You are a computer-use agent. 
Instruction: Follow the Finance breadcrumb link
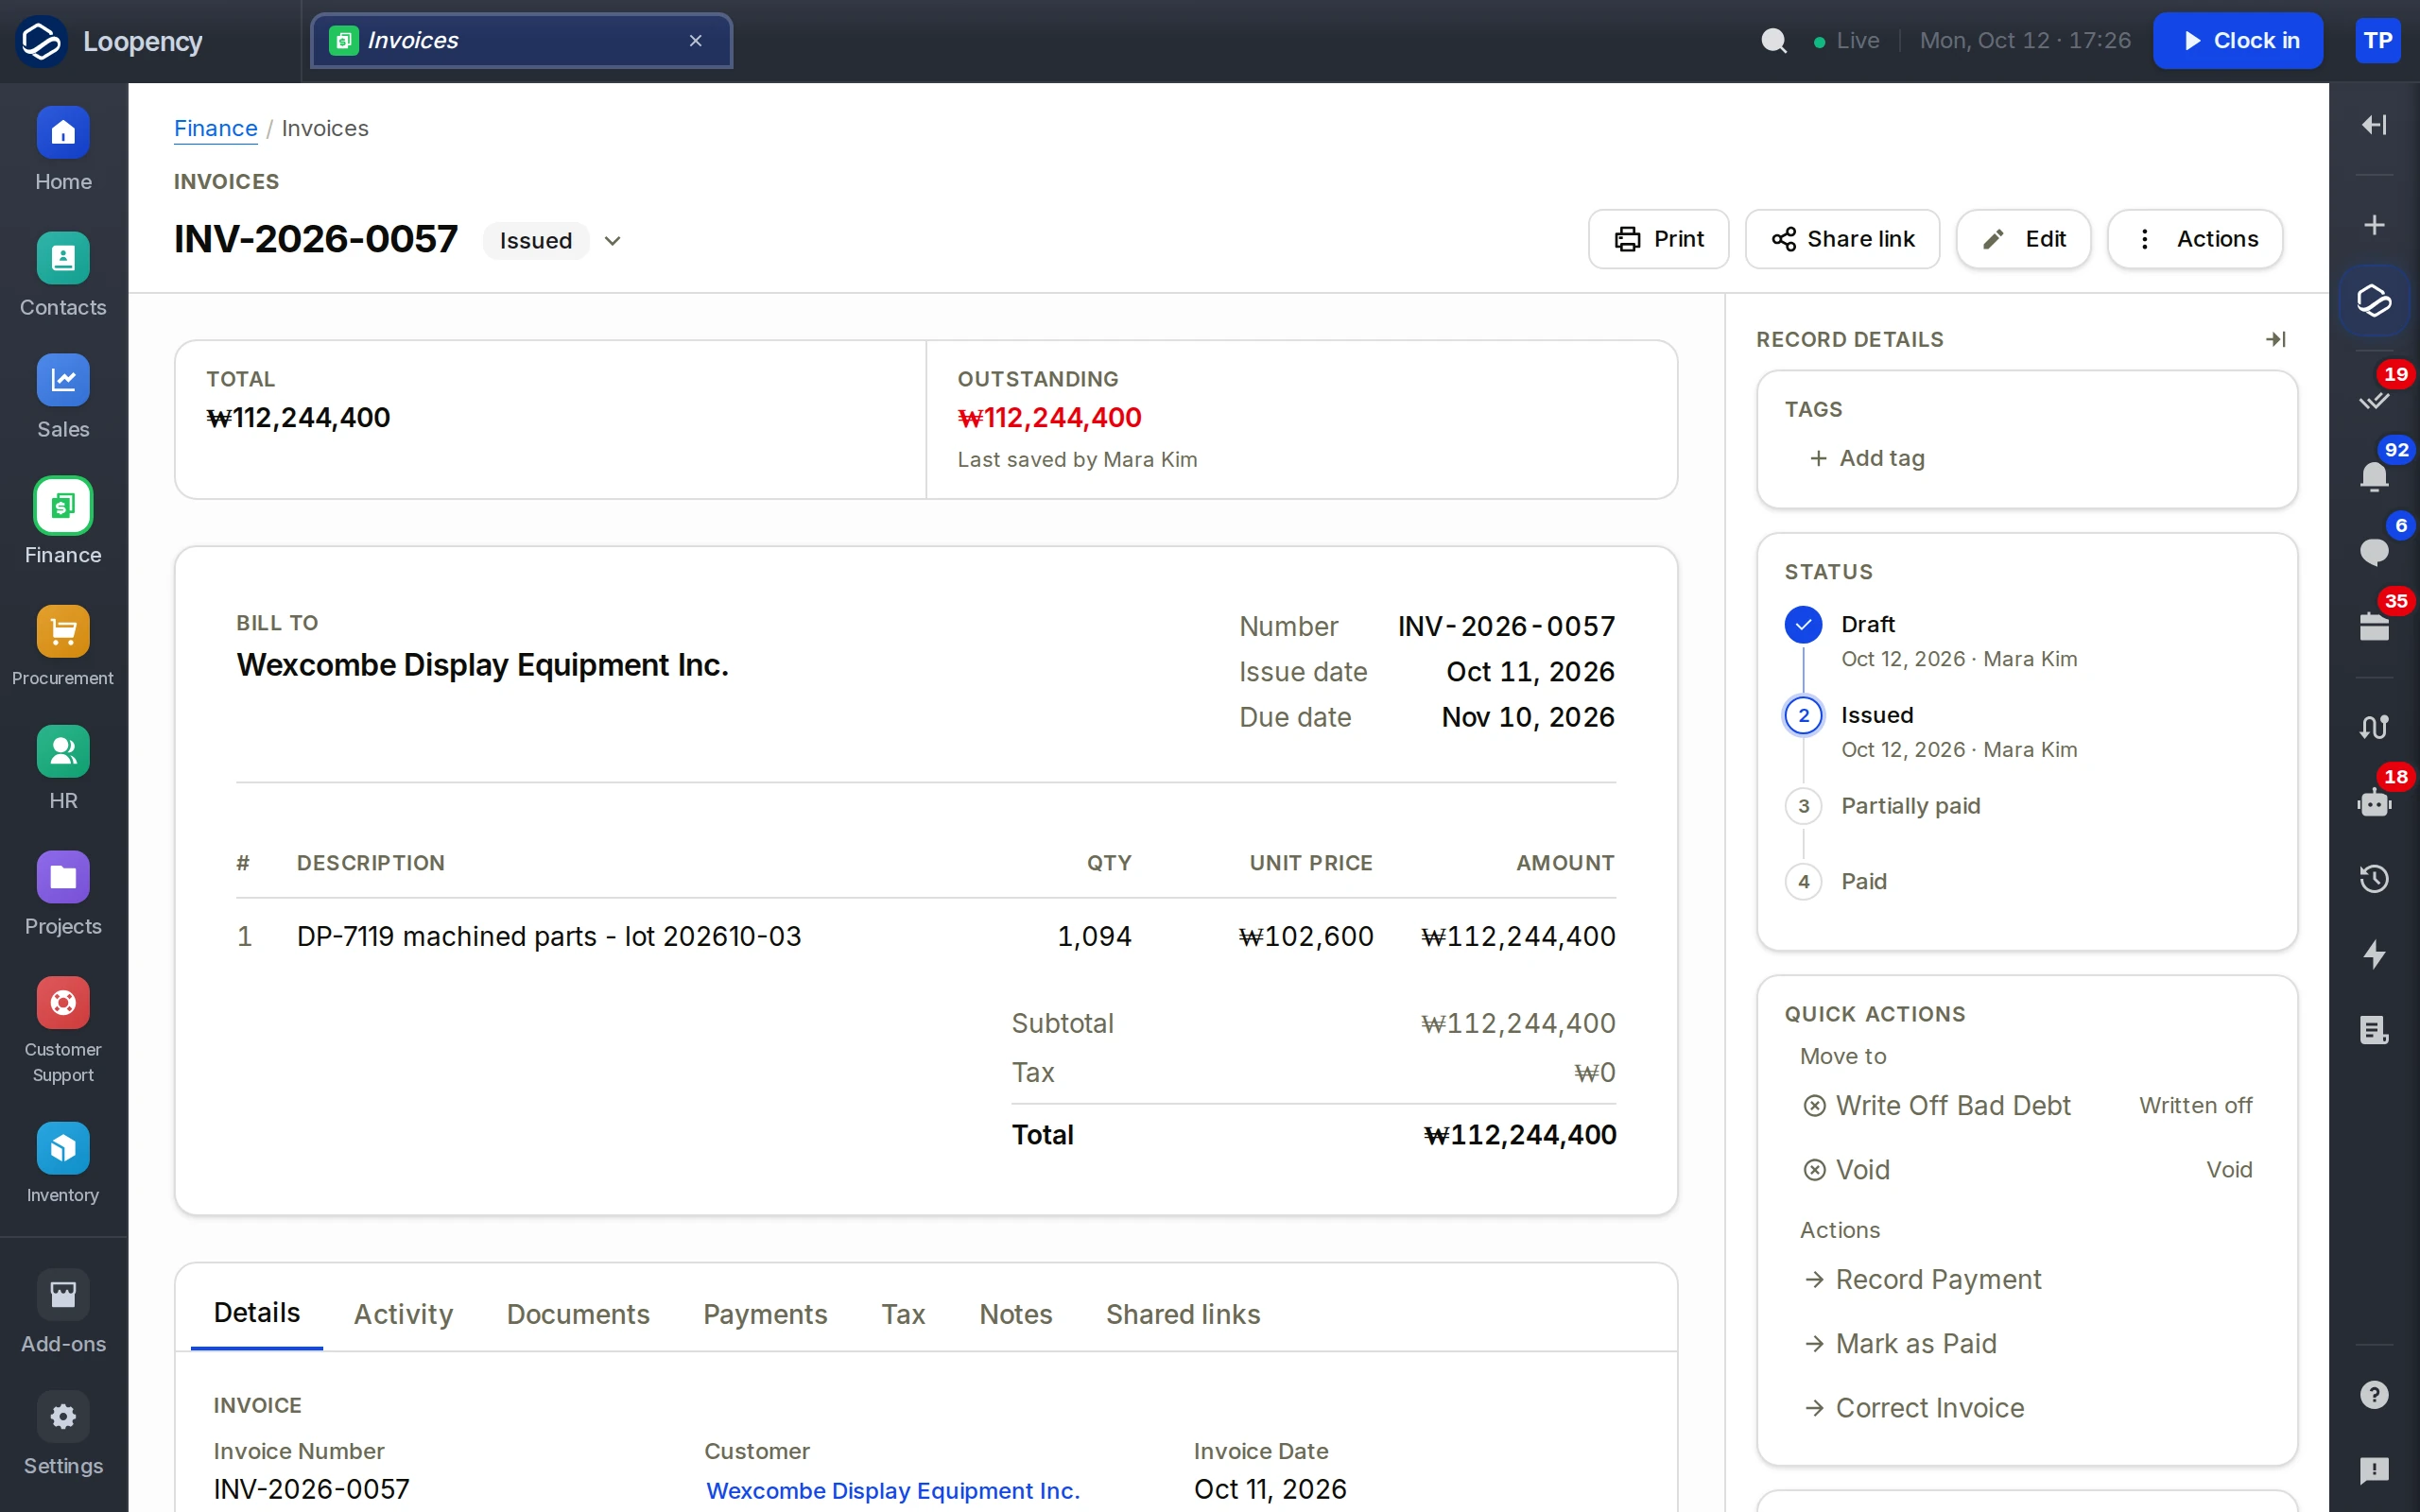pyautogui.click(x=215, y=128)
